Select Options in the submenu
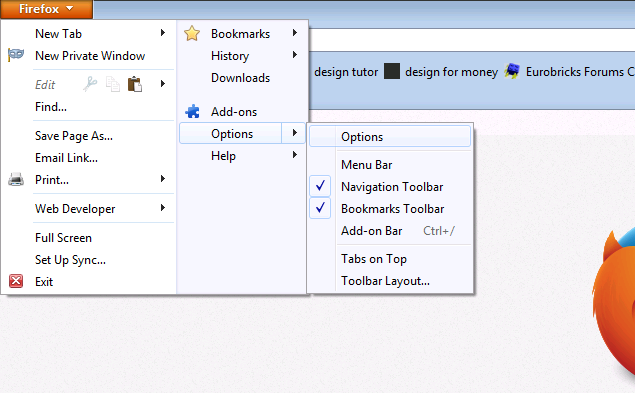The image size is (635, 393). pos(390,137)
